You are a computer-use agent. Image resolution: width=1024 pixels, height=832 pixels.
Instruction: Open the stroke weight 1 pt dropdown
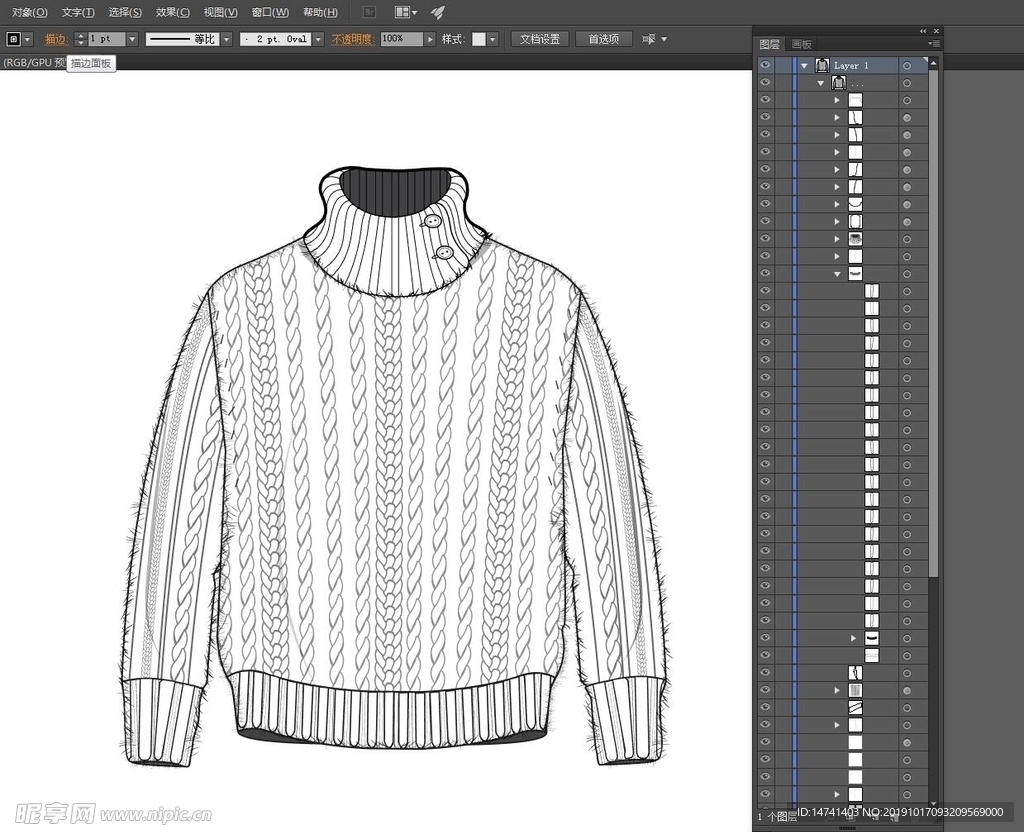132,39
